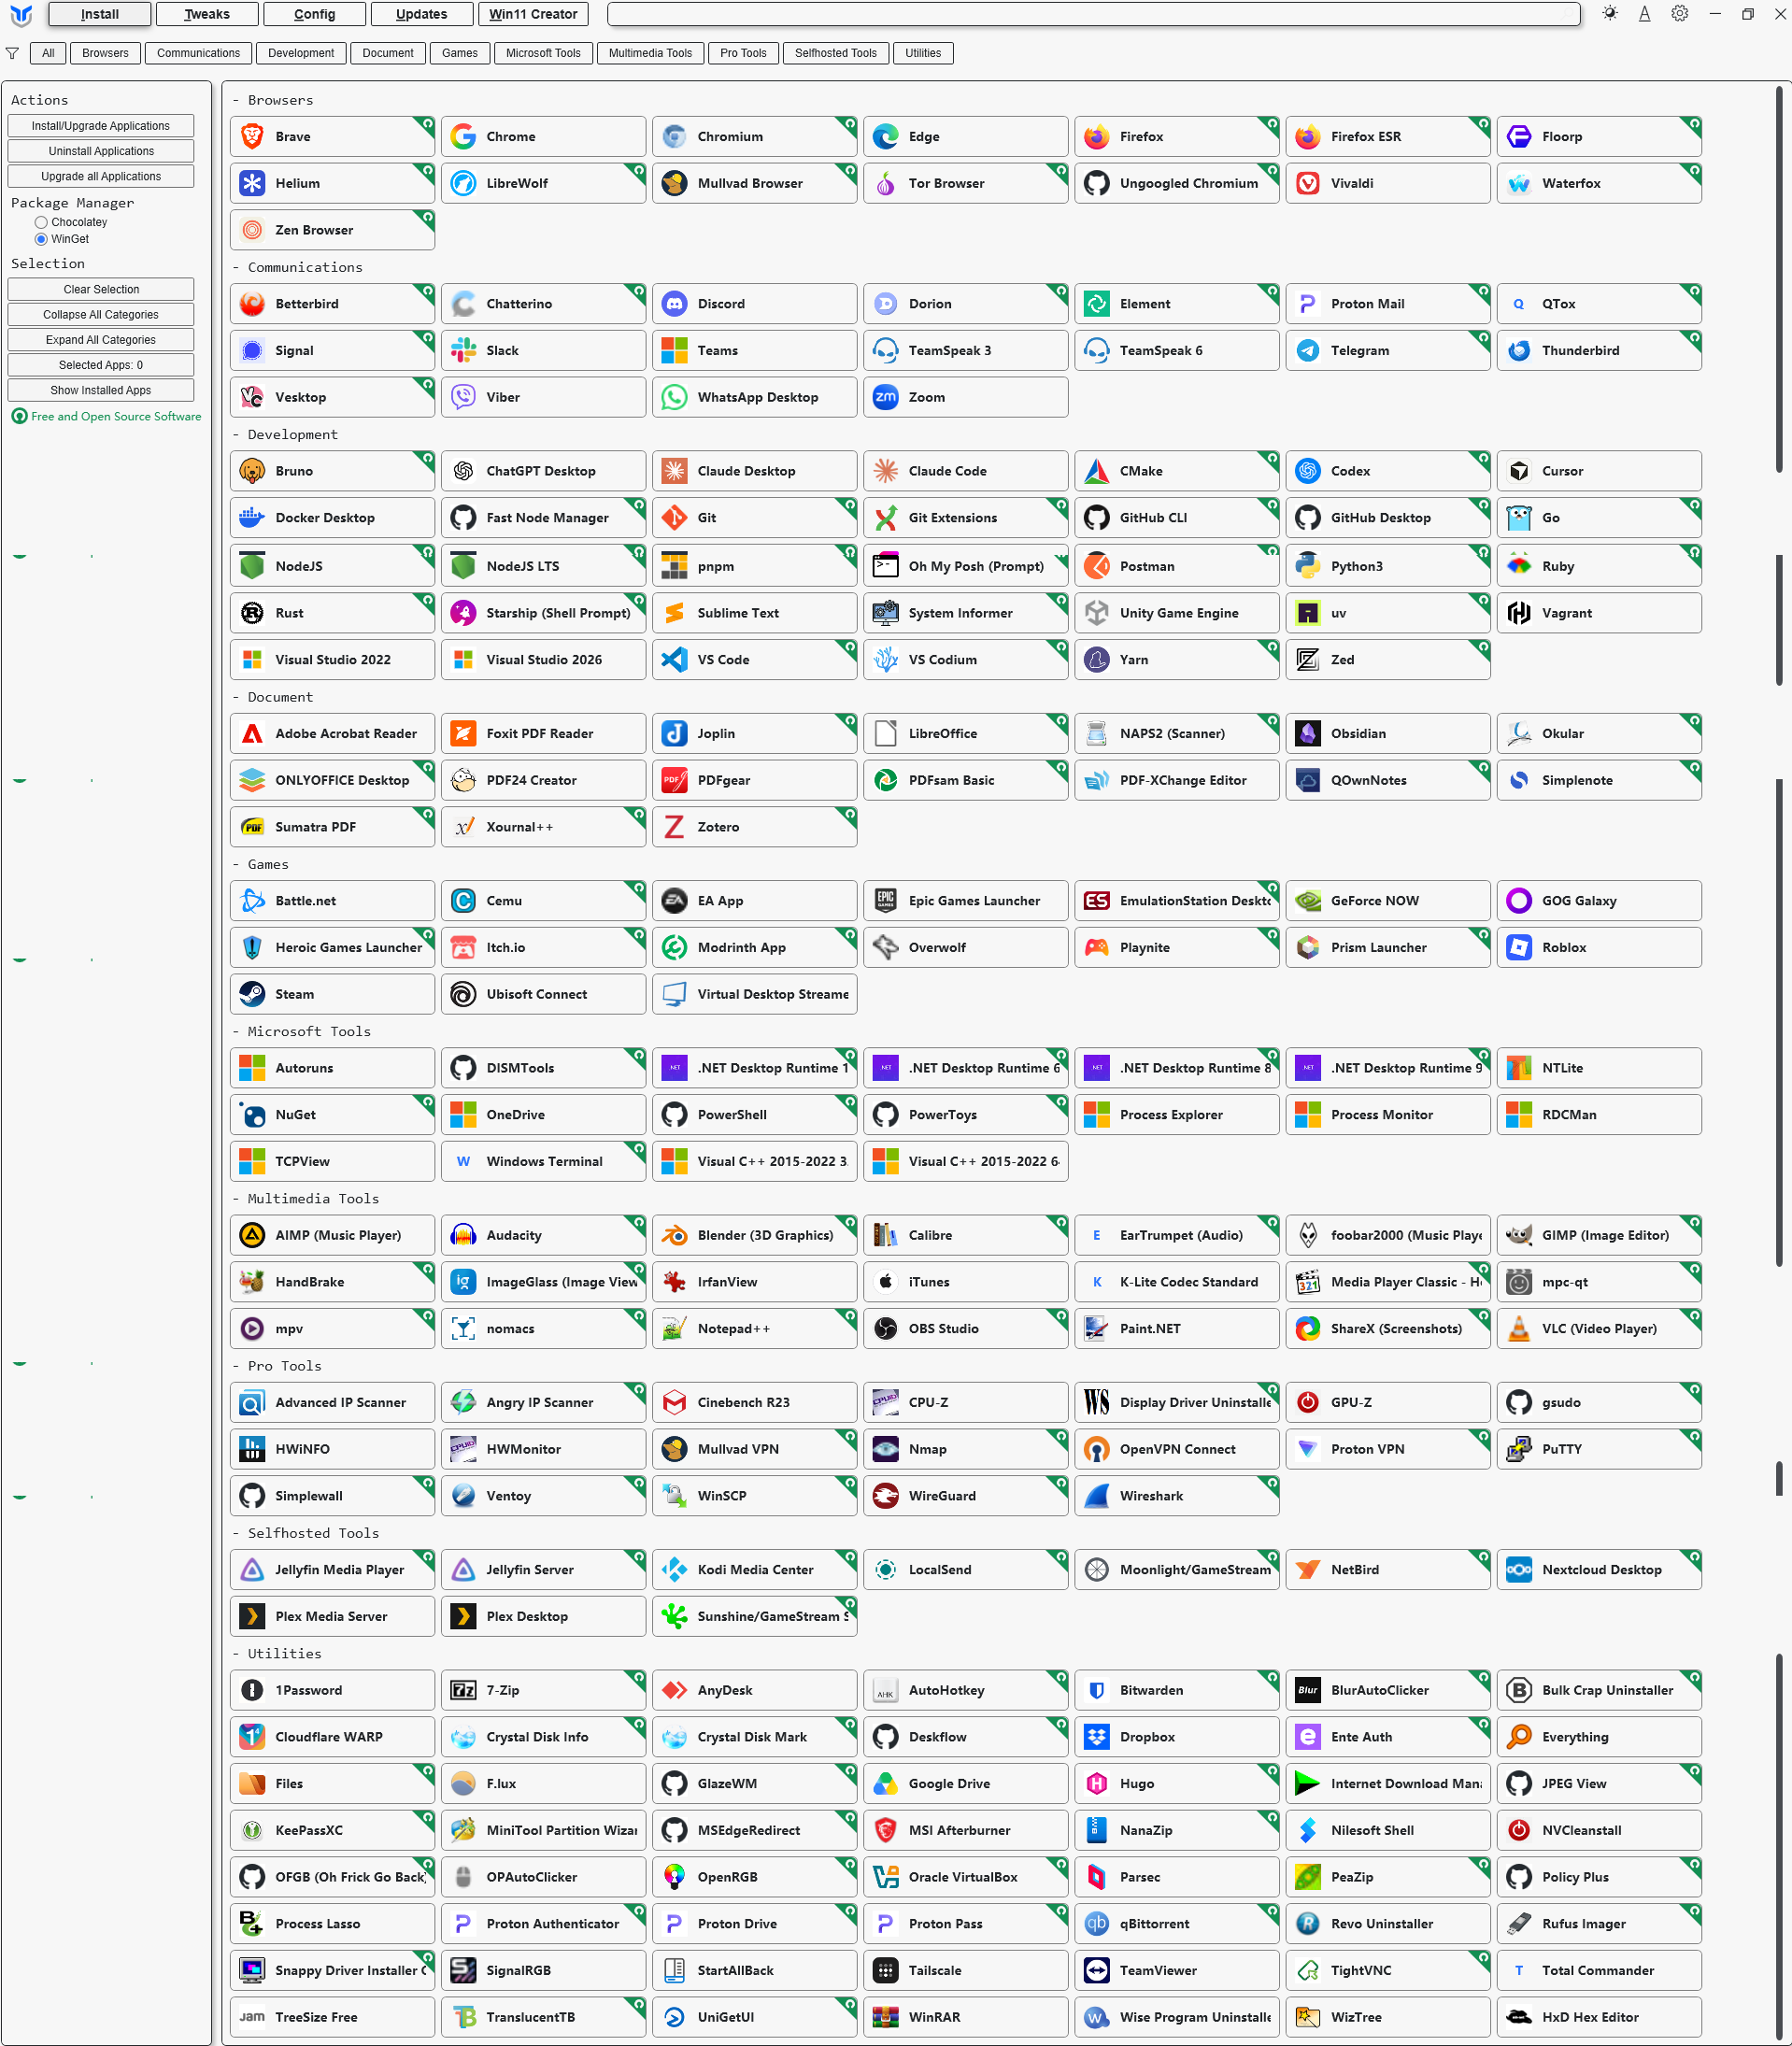The image size is (1792, 2046).
Task: Collapse the Pro Tools category header
Action: [277, 1366]
